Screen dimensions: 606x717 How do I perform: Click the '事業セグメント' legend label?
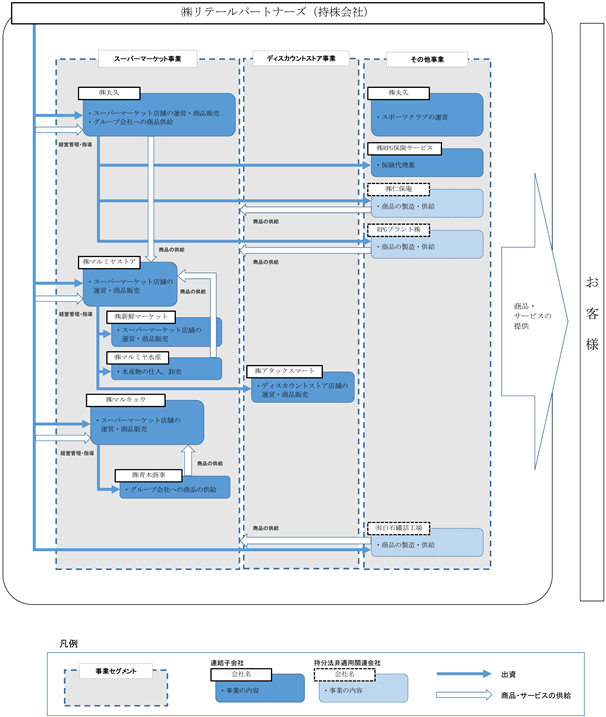(x=116, y=671)
